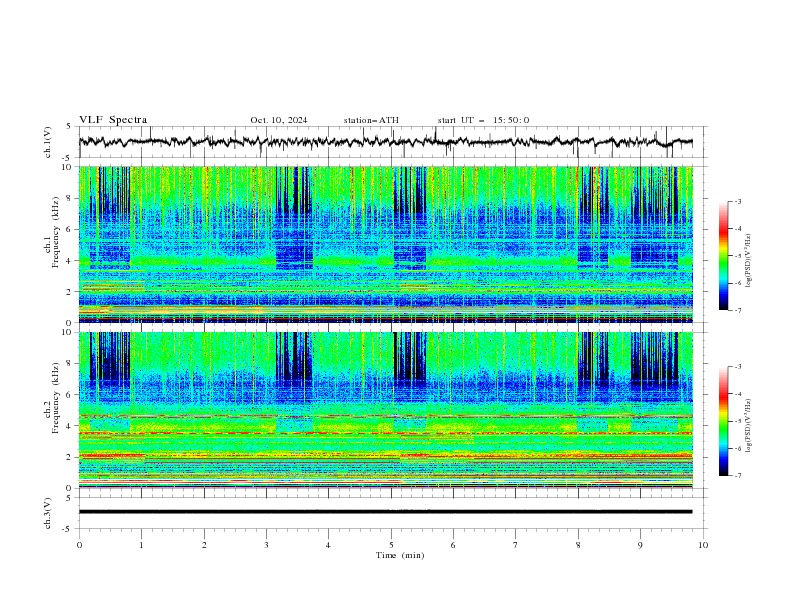The height and width of the screenshot is (612, 792).
Task: Click the 'start UT = 15:50:0' label
Action: tap(483, 120)
